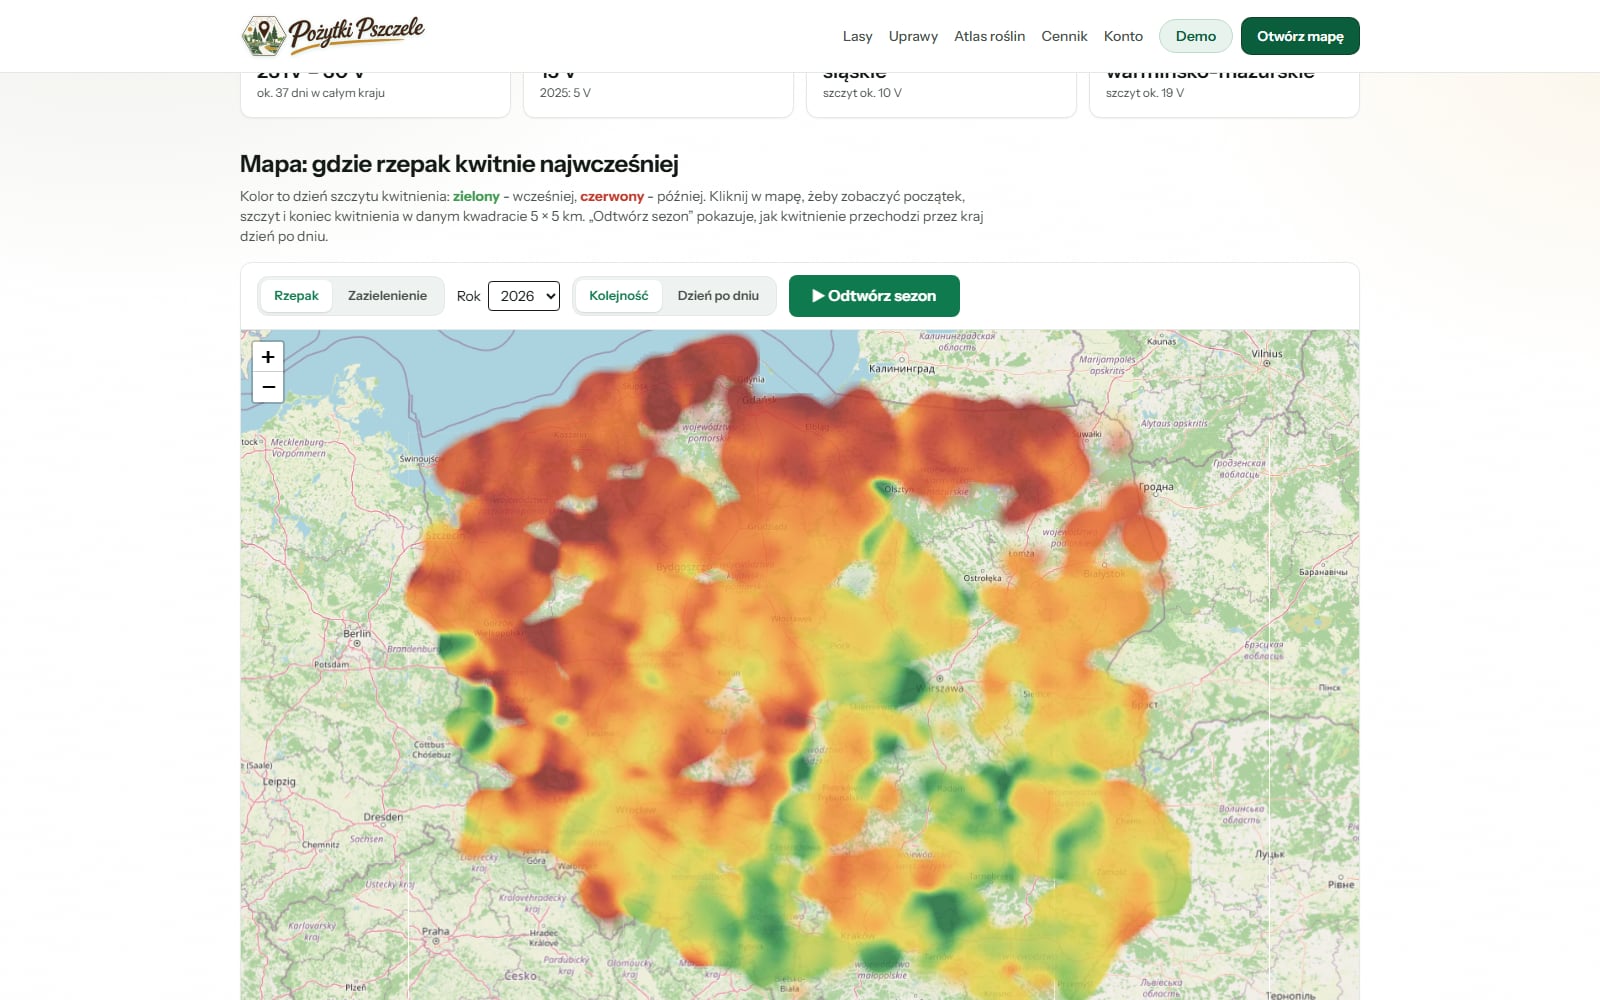Play the season with Odtwórz sezon
1600x1000 pixels.
(x=874, y=296)
